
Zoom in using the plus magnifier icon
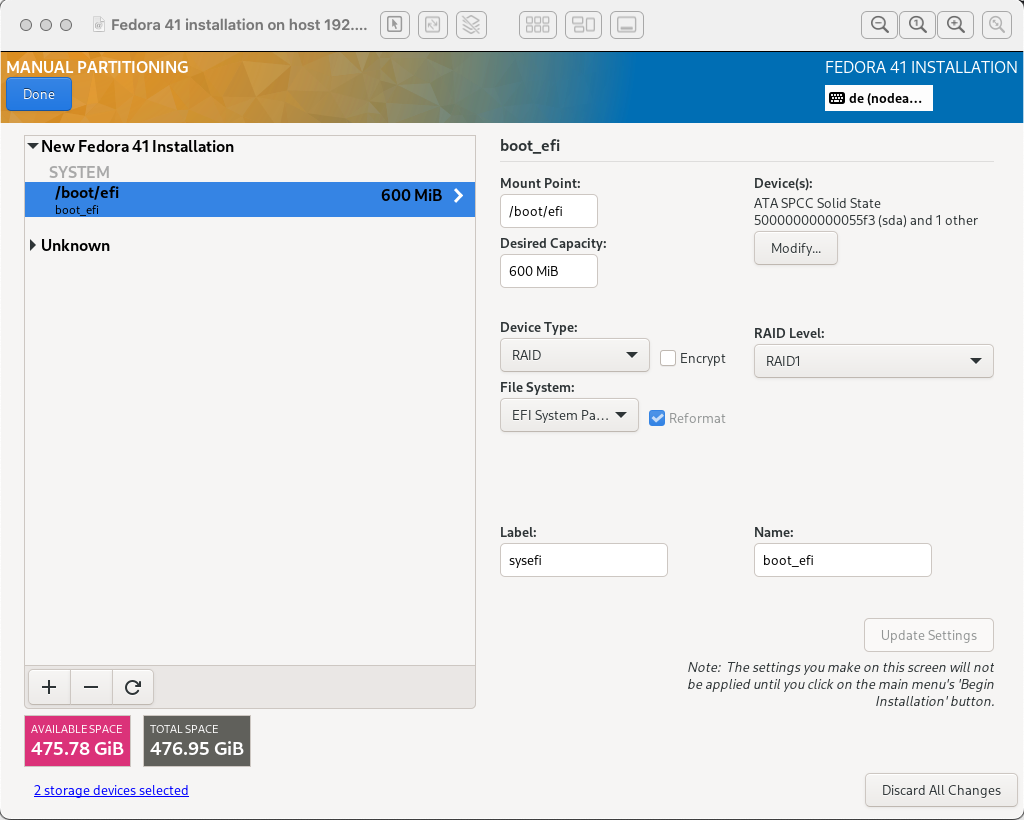955,25
